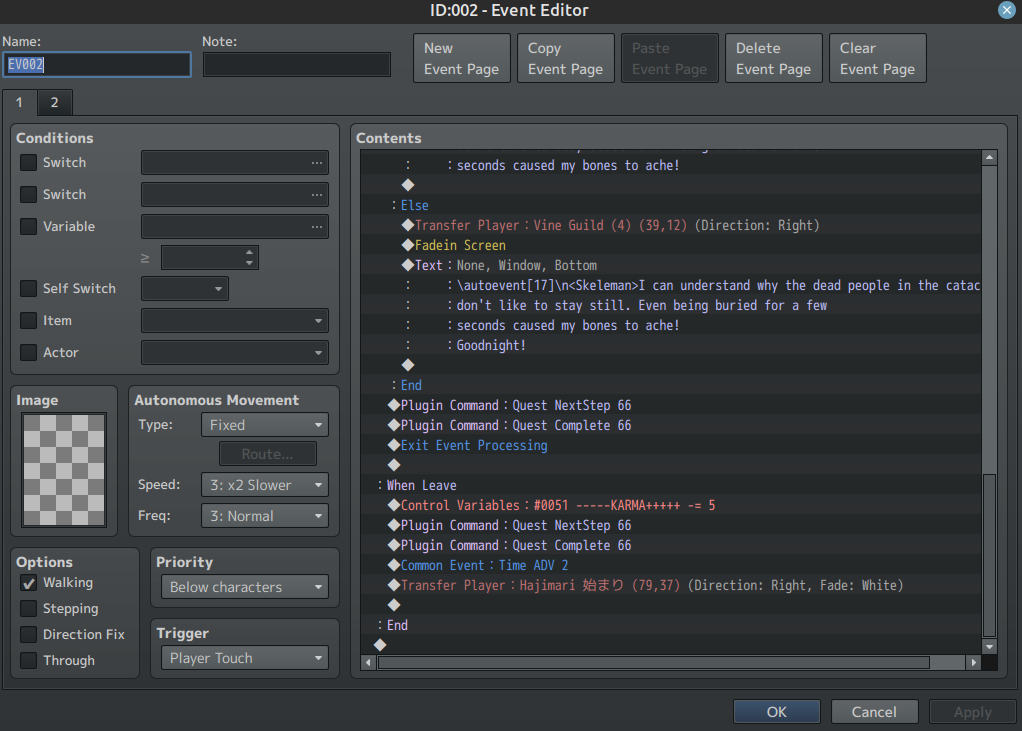
Task: Switch to event page tab 2
Action: 55,103
